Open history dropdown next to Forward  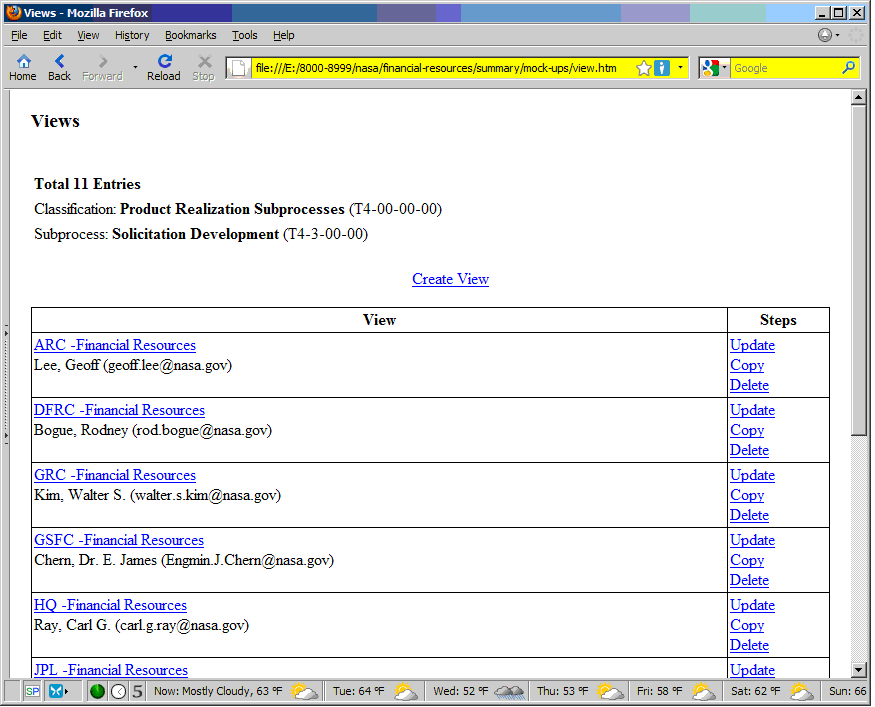[135, 67]
